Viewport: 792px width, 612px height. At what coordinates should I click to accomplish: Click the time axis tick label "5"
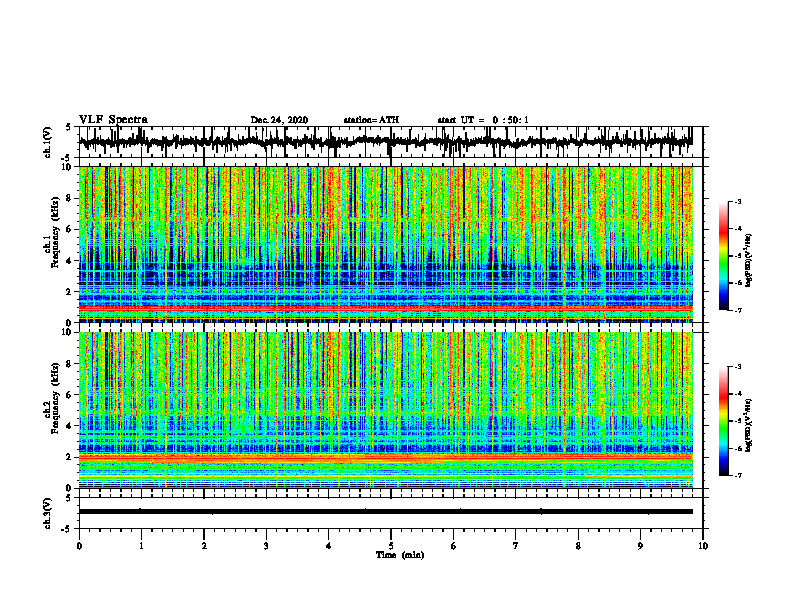click(391, 546)
